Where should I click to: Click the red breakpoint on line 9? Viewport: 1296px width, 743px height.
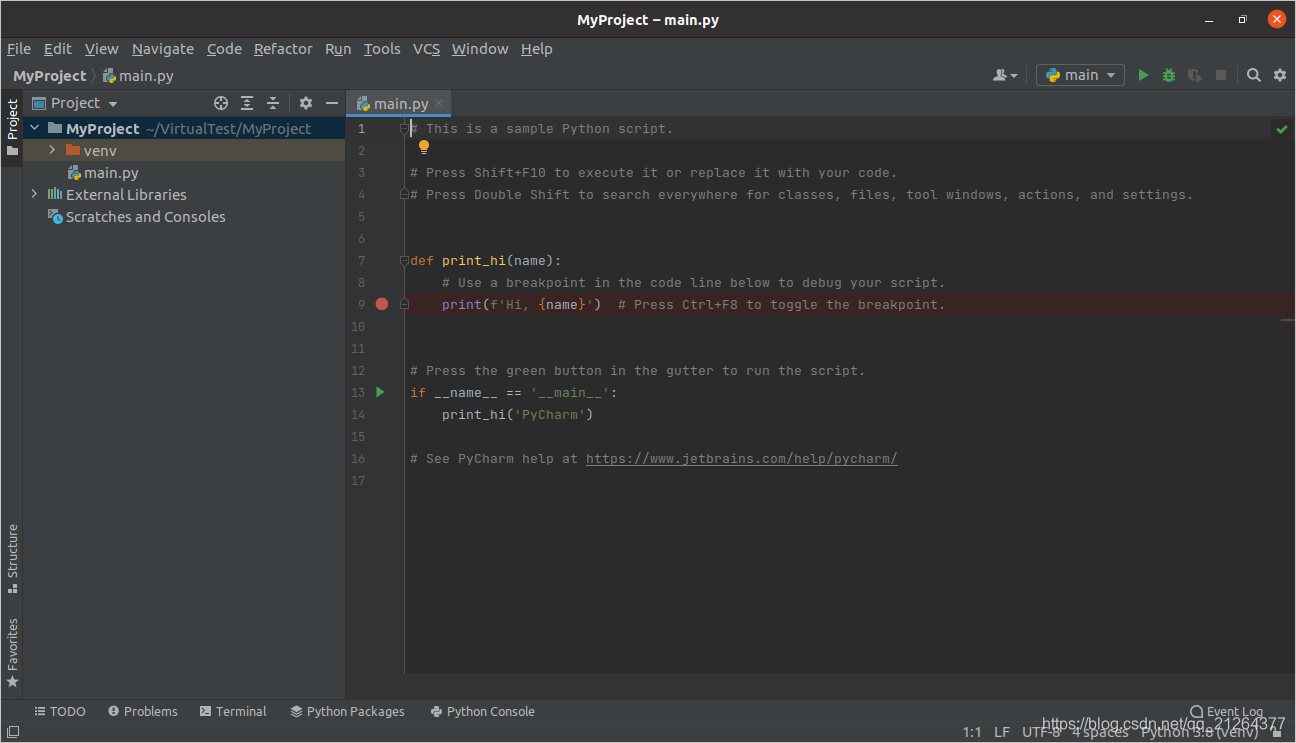[381, 303]
